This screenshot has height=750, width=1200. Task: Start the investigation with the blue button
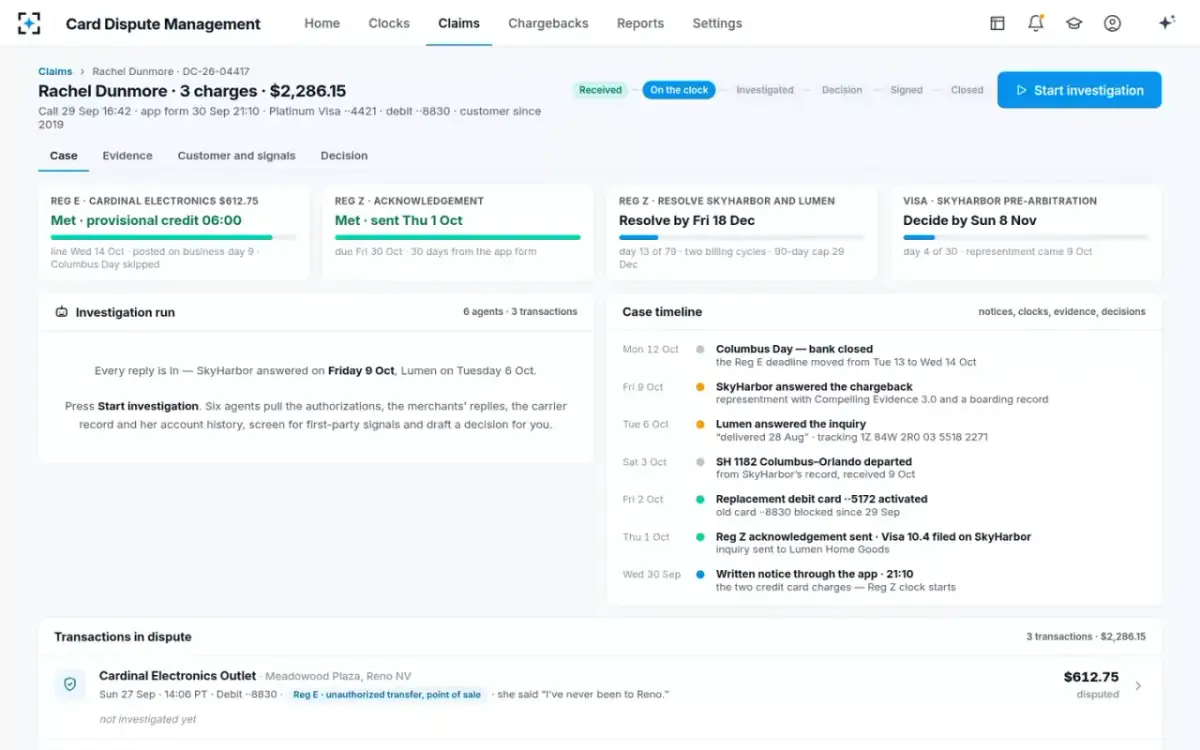[1079, 90]
